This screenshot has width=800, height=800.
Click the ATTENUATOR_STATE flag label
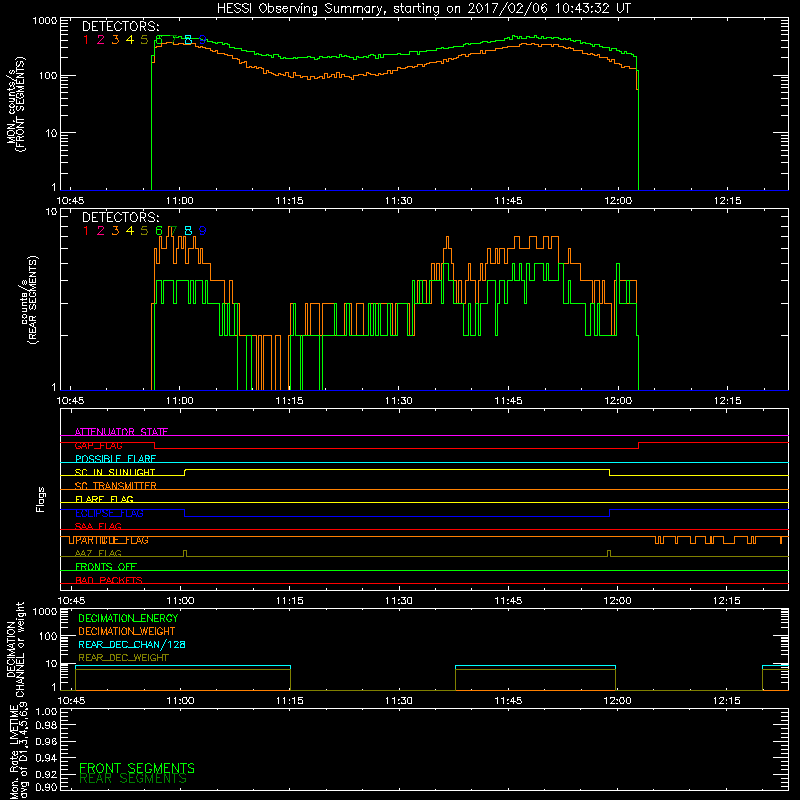[121, 432]
